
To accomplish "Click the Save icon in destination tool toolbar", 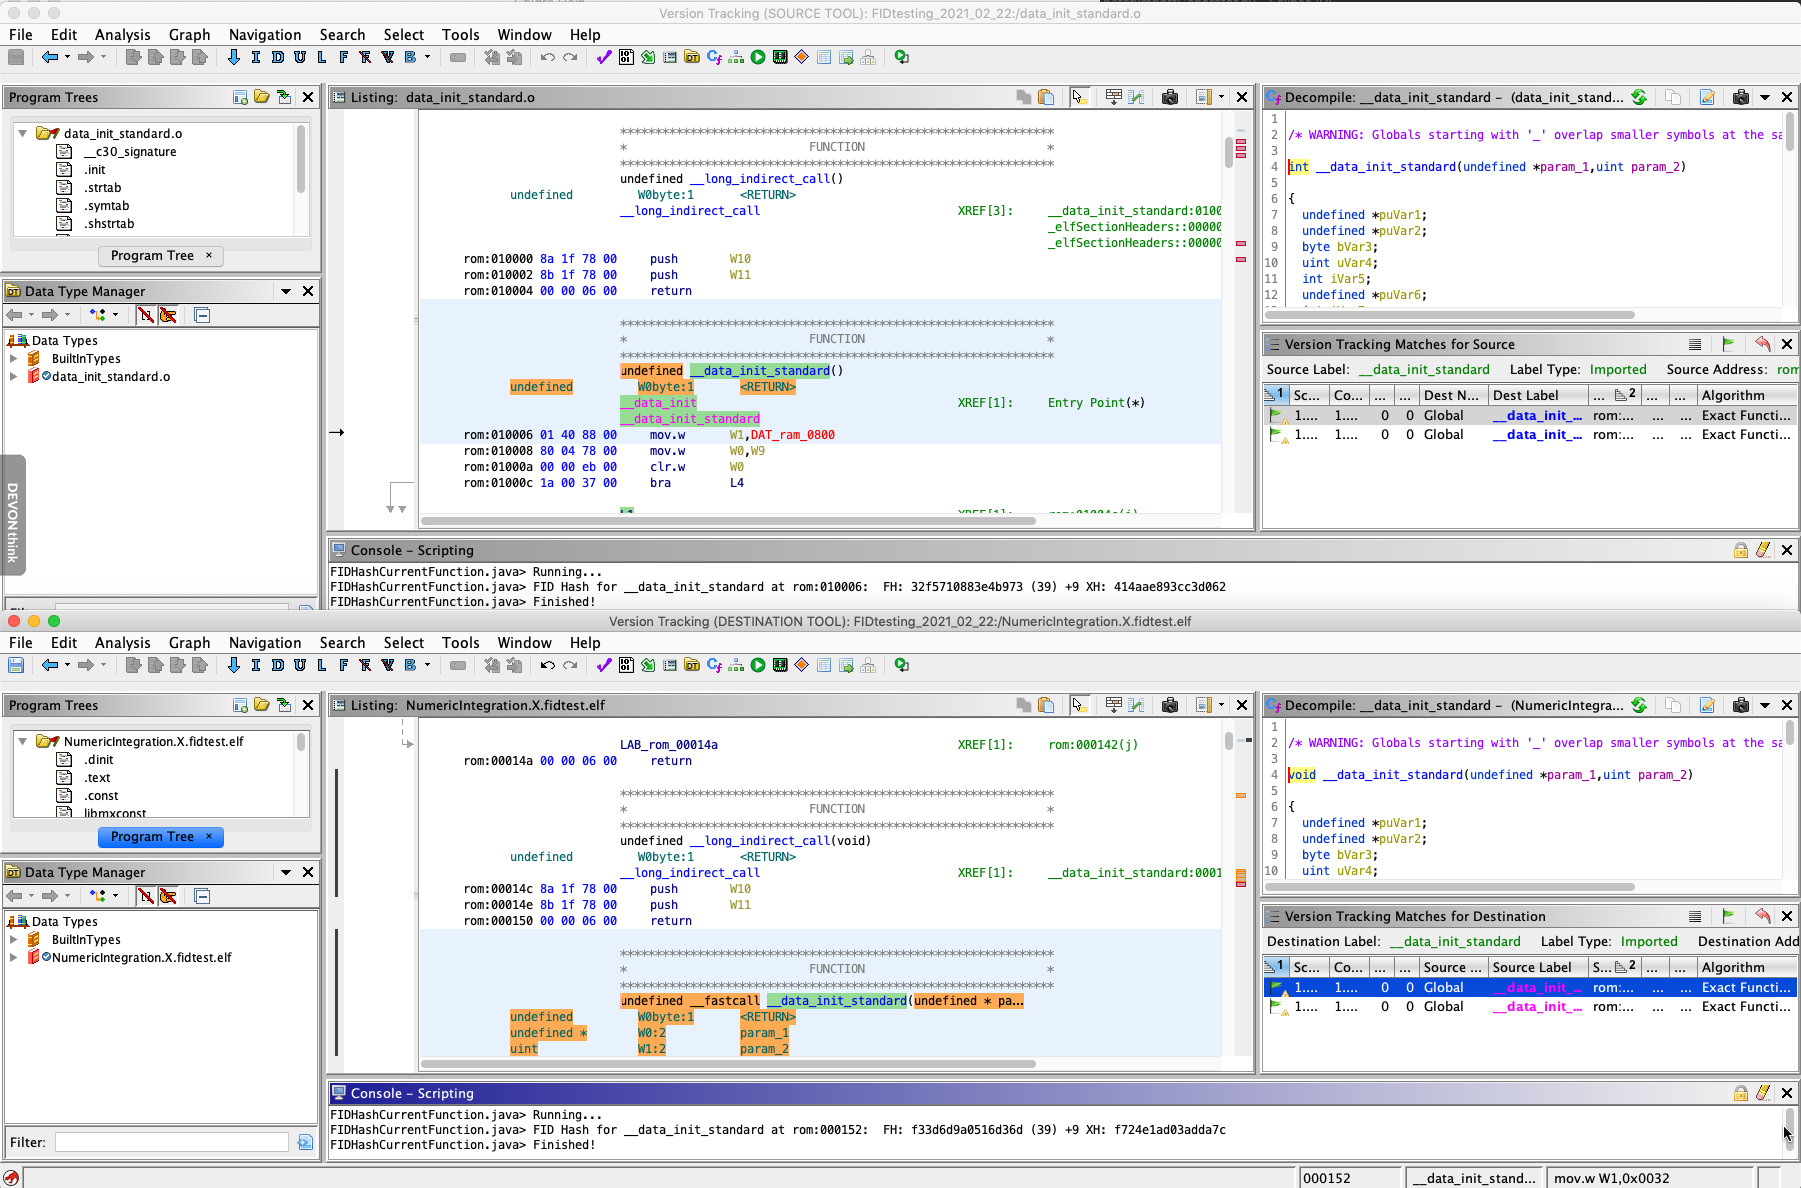I will [x=16, y=665].
